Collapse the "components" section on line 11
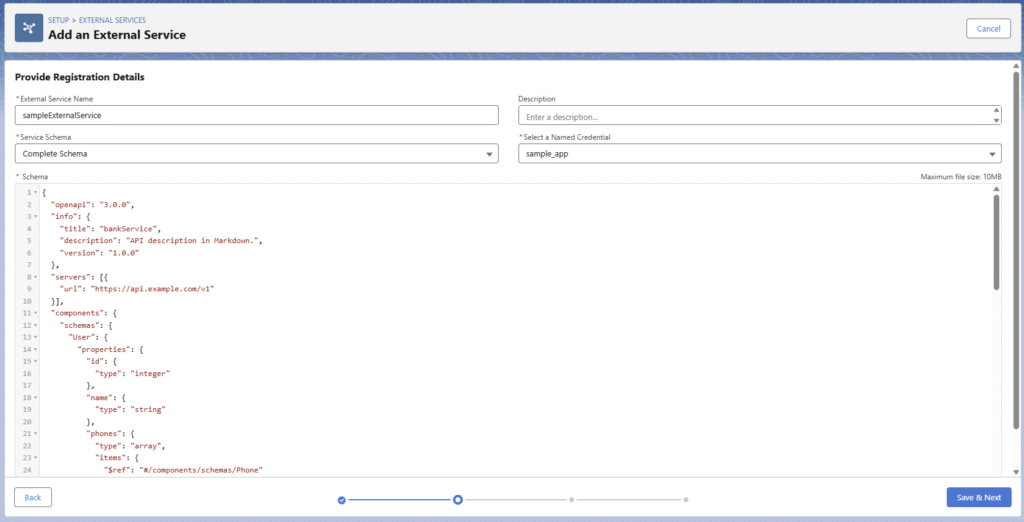 [x=36, y=313]
